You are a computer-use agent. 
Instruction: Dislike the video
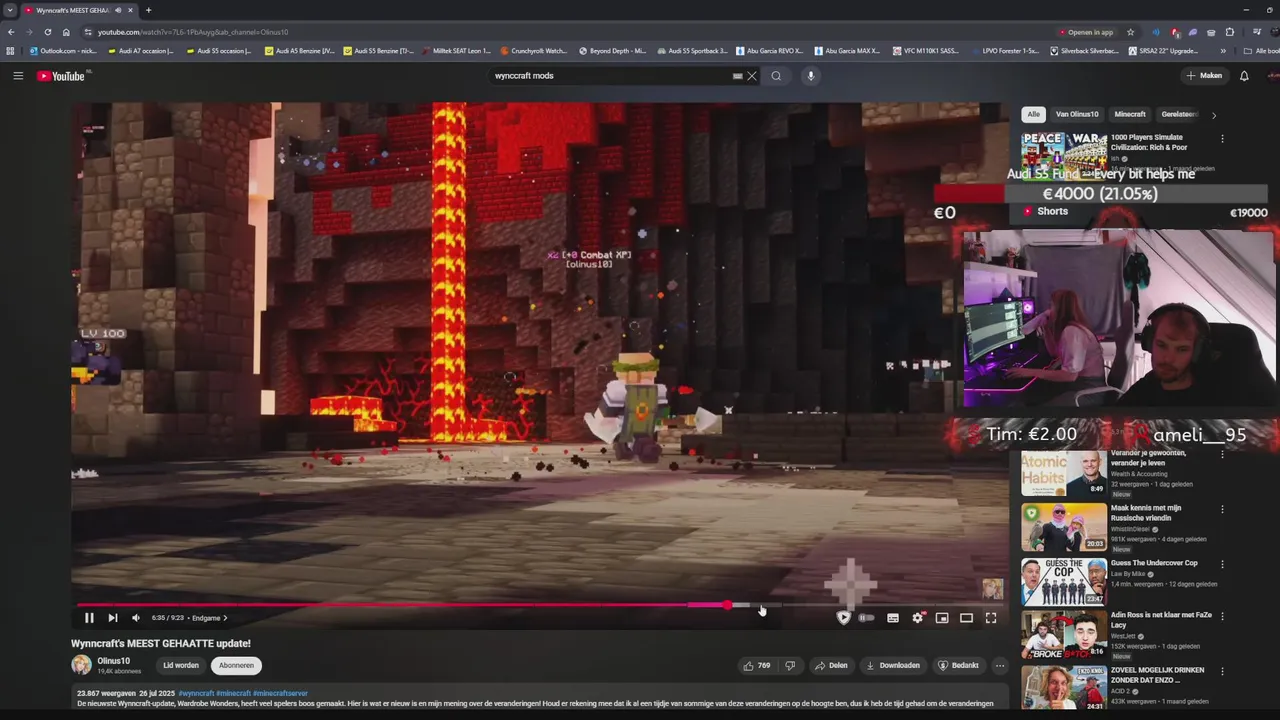[790, 665]
